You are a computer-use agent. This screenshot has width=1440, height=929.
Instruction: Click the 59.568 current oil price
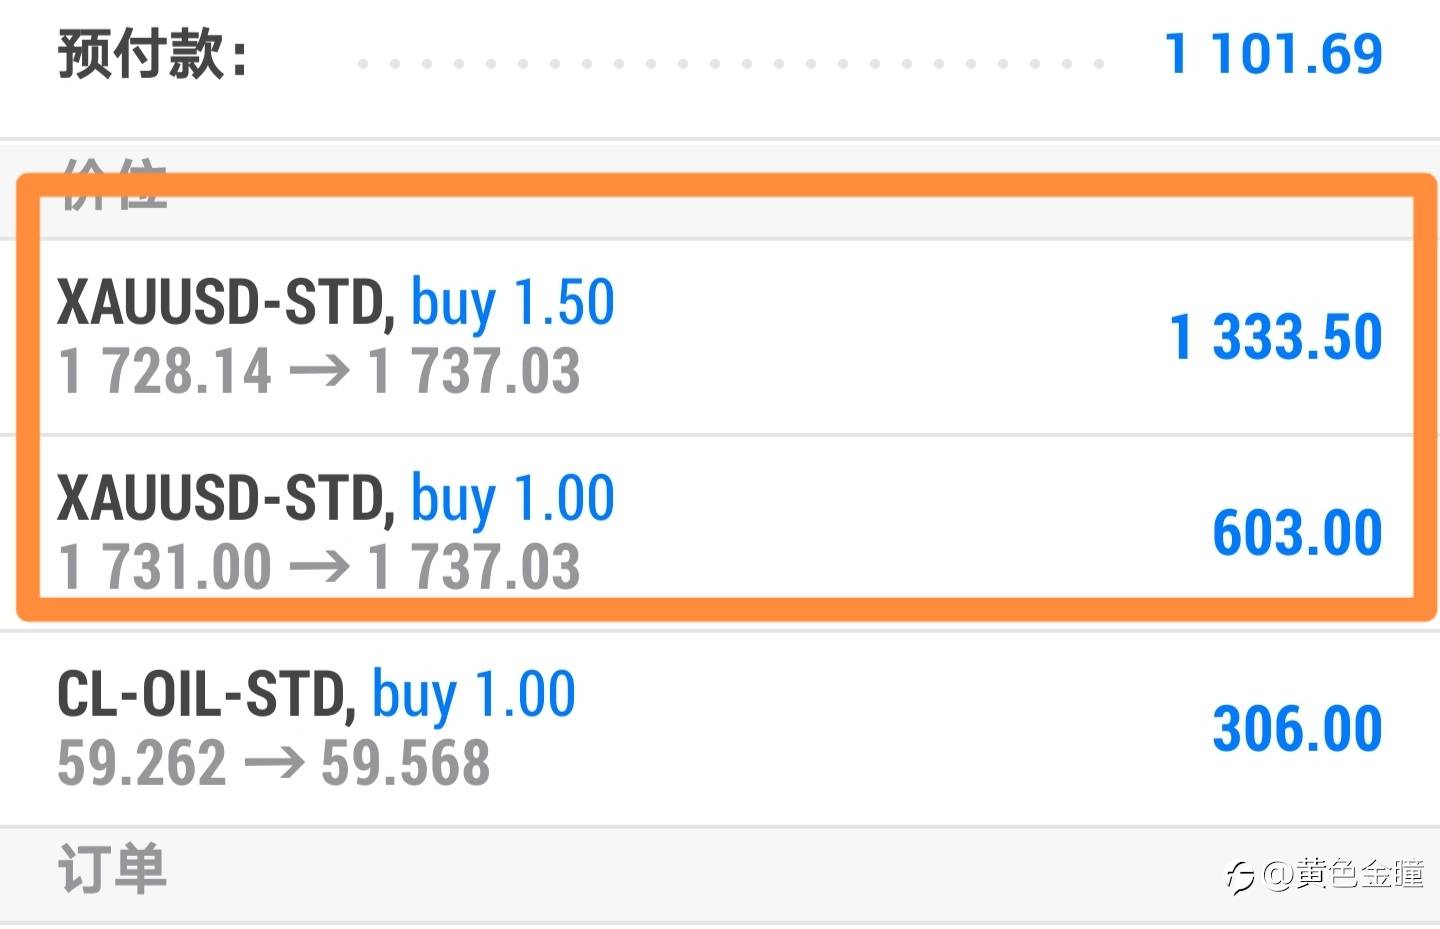[405, 764]
